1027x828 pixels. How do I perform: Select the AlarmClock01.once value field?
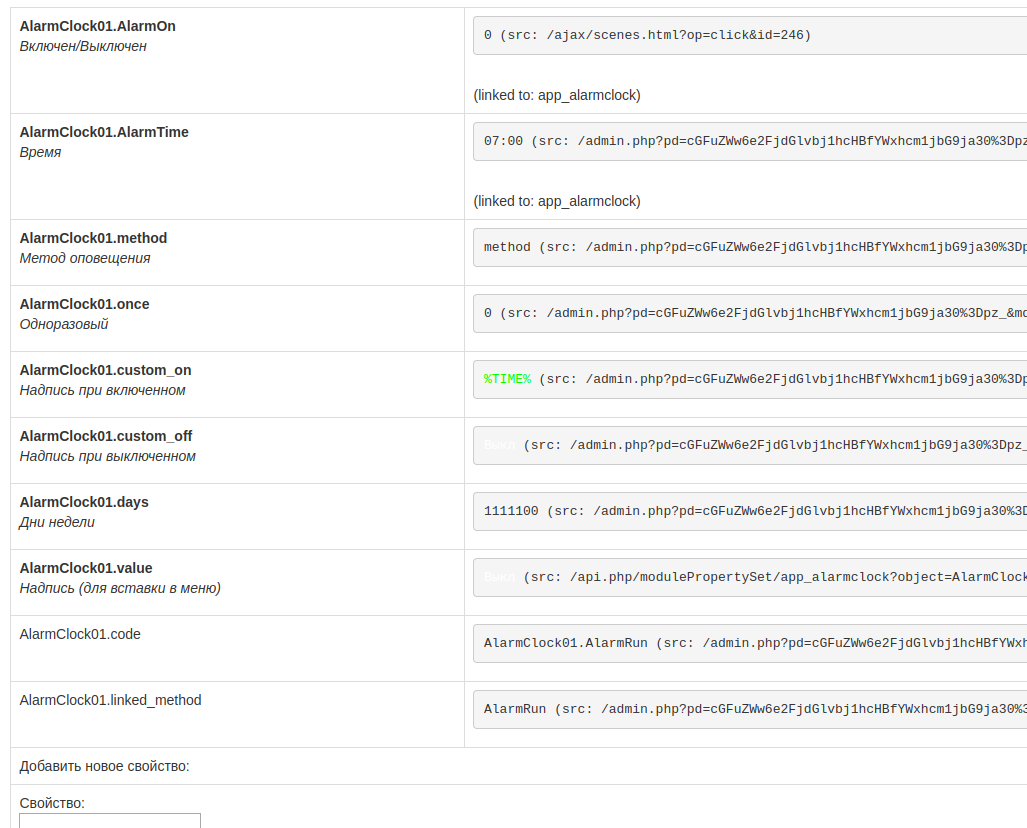[750, 313]
